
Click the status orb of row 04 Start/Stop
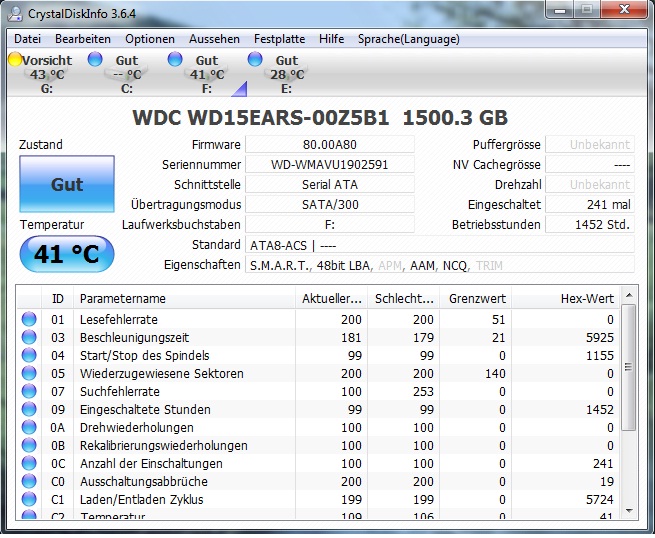(x=29, y=355)
